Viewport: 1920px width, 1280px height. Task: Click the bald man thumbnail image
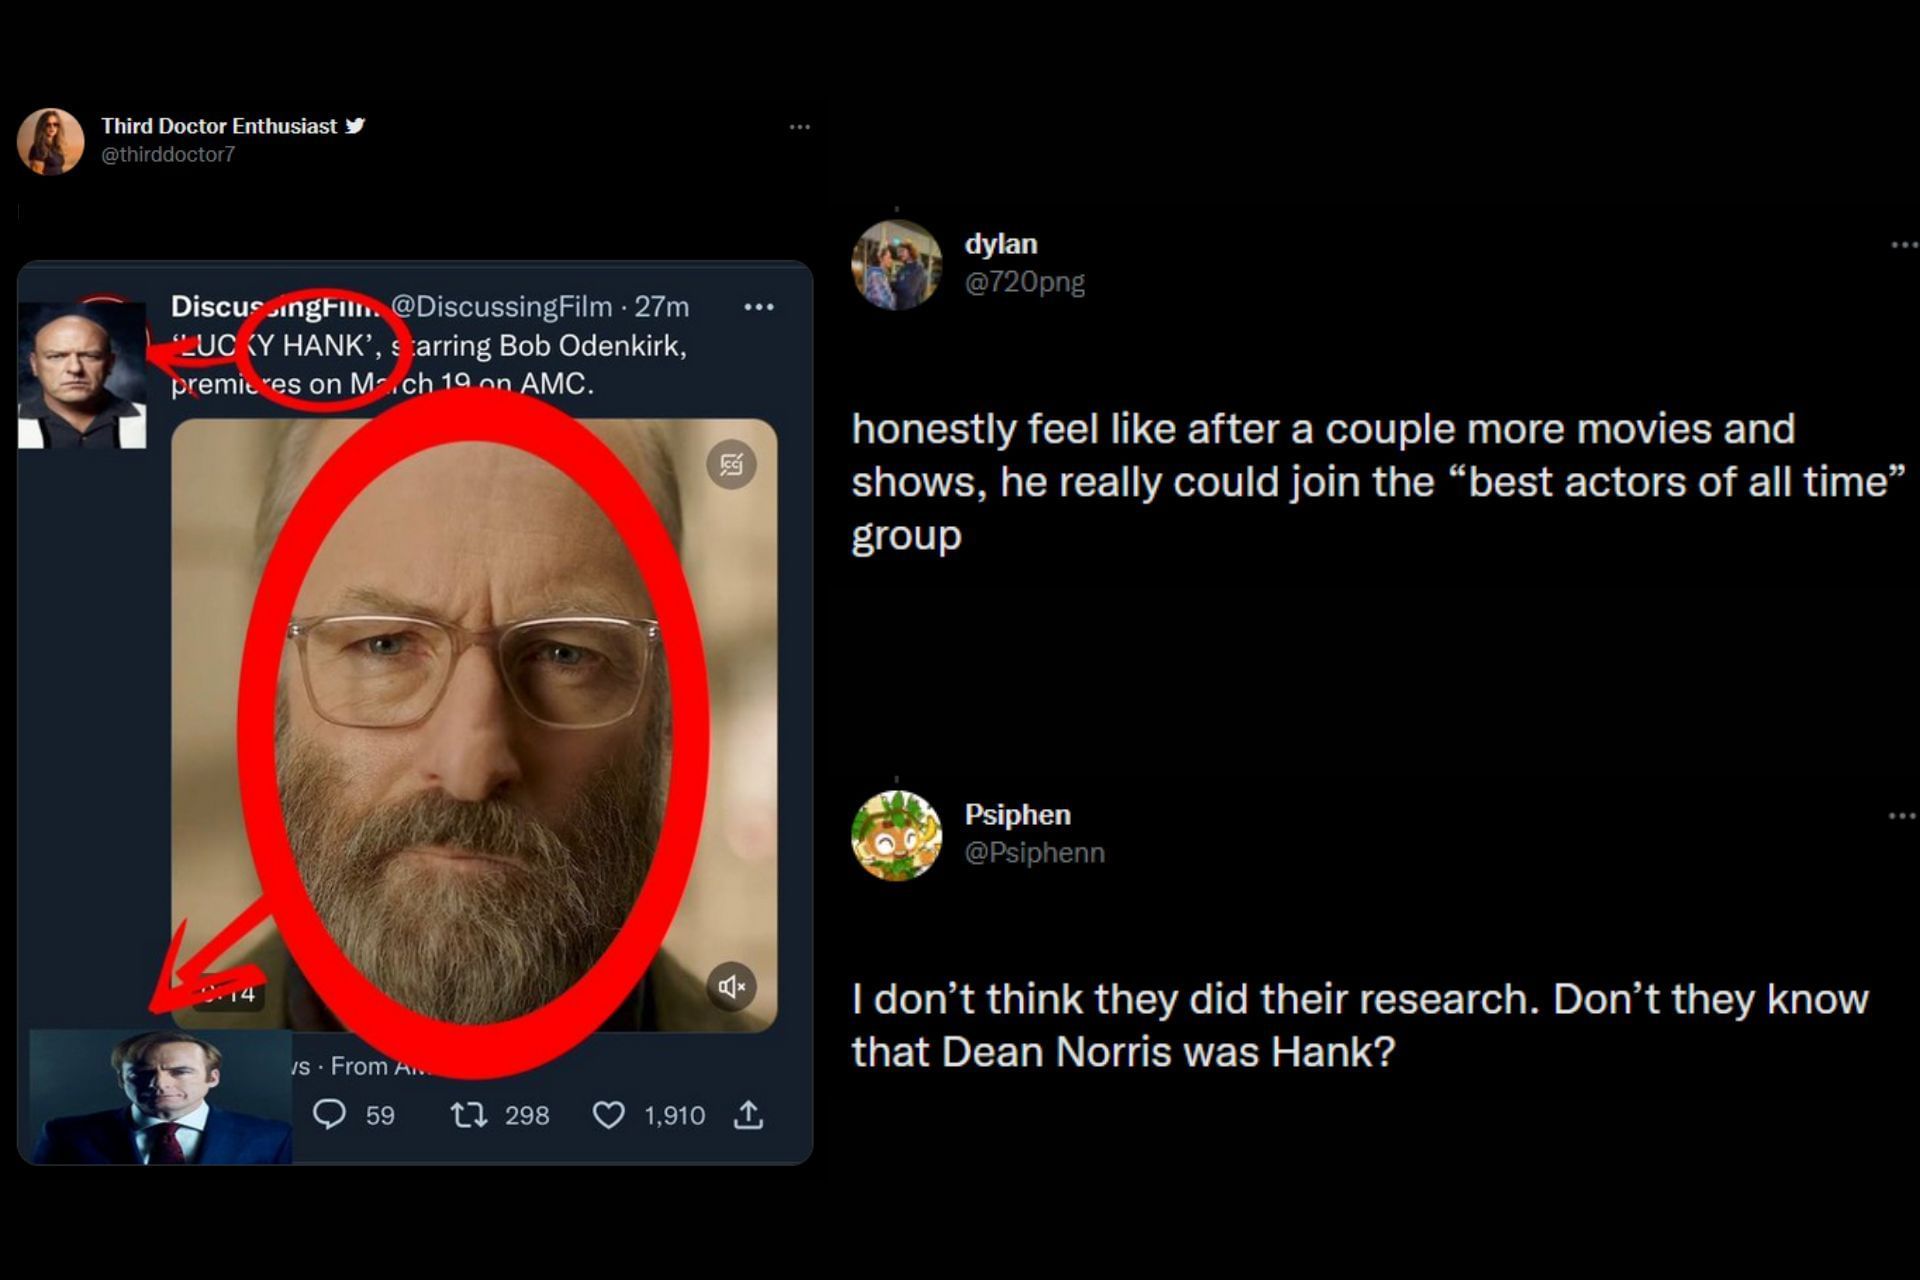82,376
